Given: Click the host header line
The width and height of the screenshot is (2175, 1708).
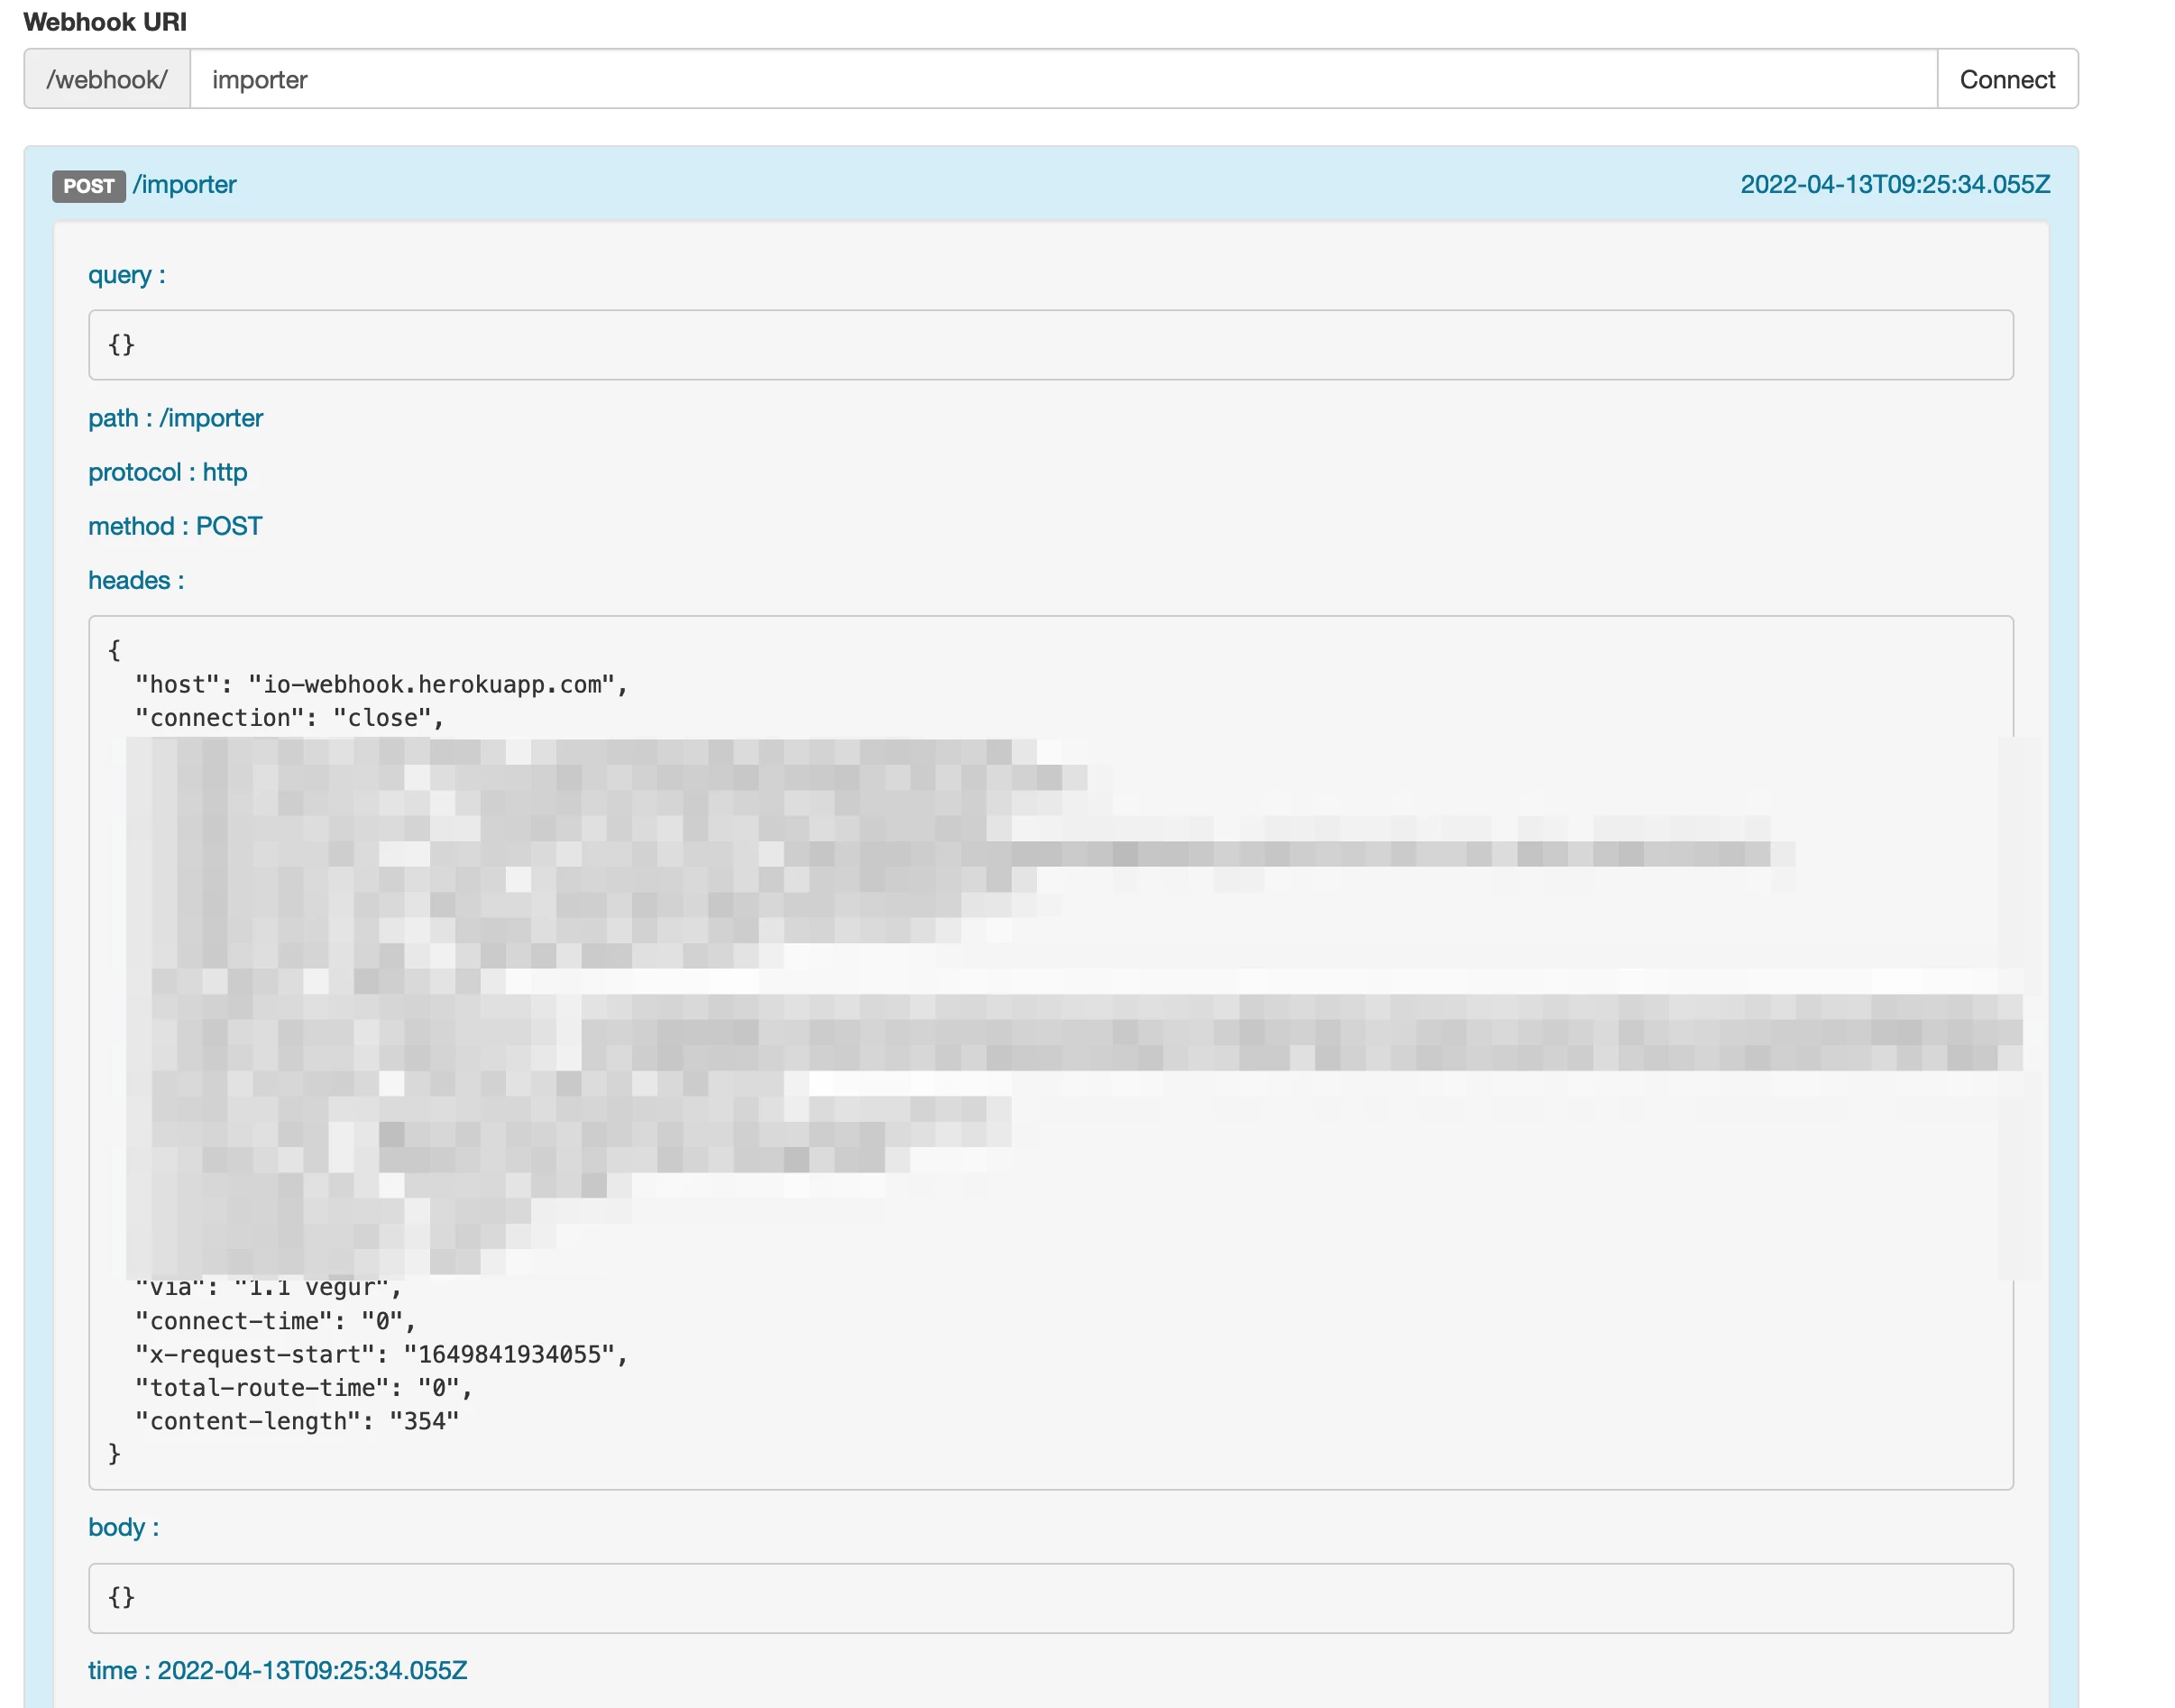Looking at the screenshot, I should pyautogui.click(x=380, y=685).
